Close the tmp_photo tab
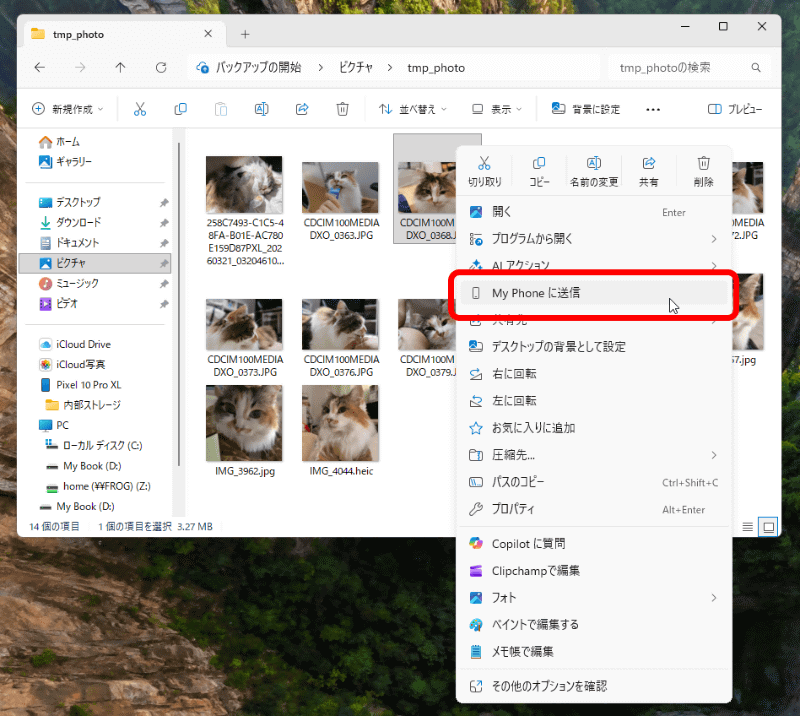The width and height of the screenshot is (800, 716). click(208, 34)
